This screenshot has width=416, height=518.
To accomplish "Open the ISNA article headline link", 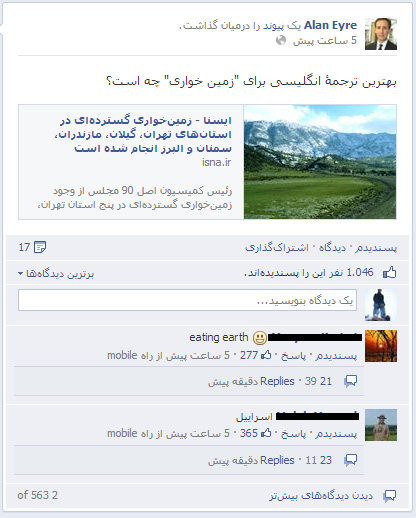I will 143,134.
